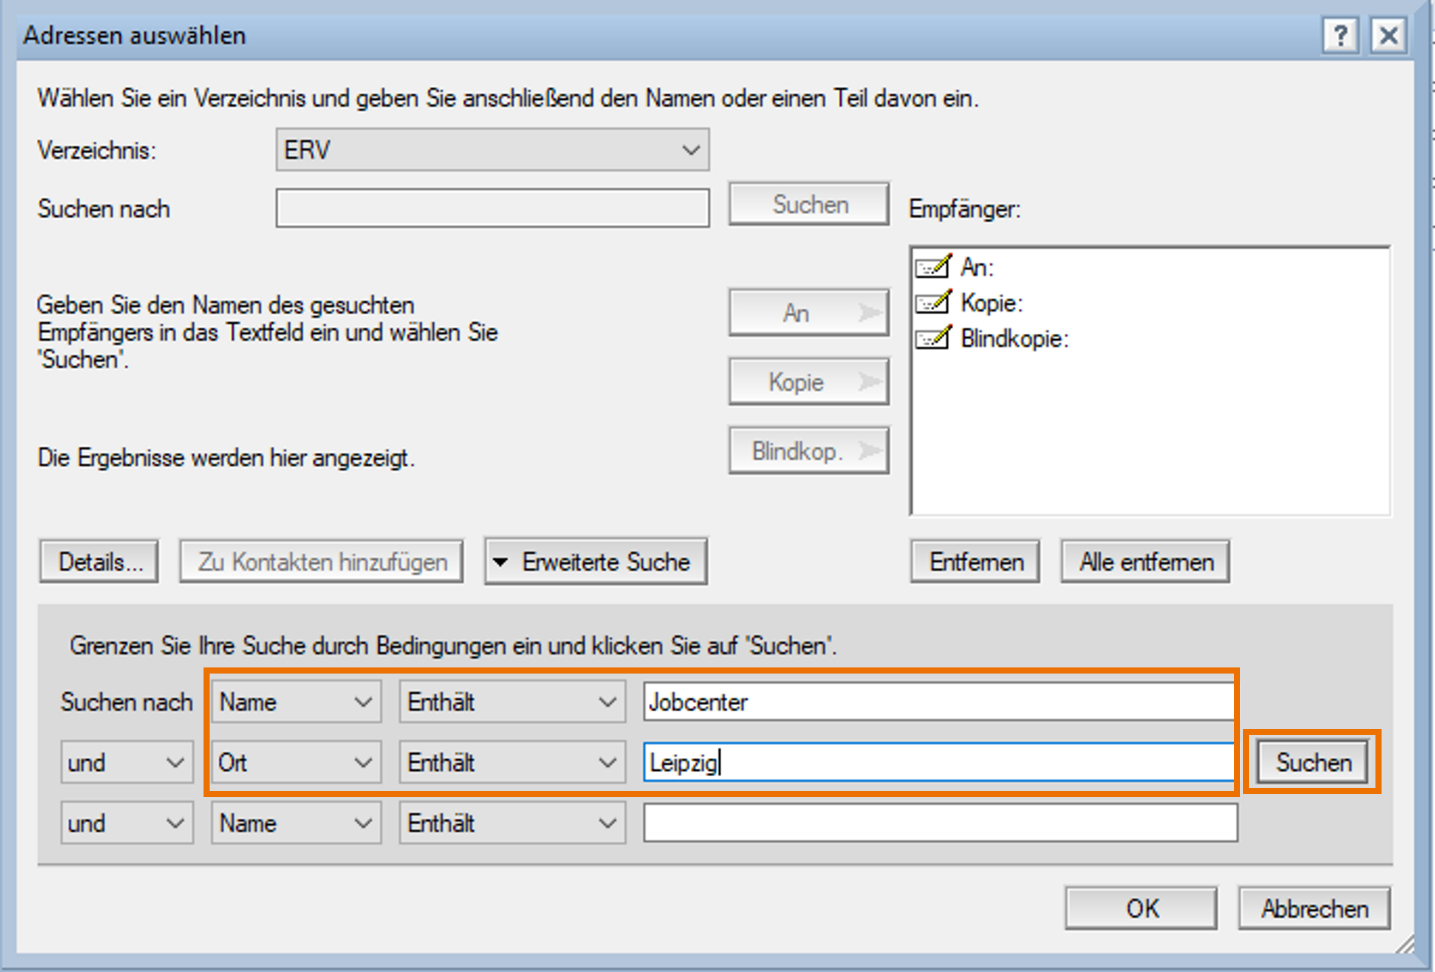Click the empty third row search field
Image resolution: width=1435 pixels, height=972 pixels.
[x=940, y=824]
